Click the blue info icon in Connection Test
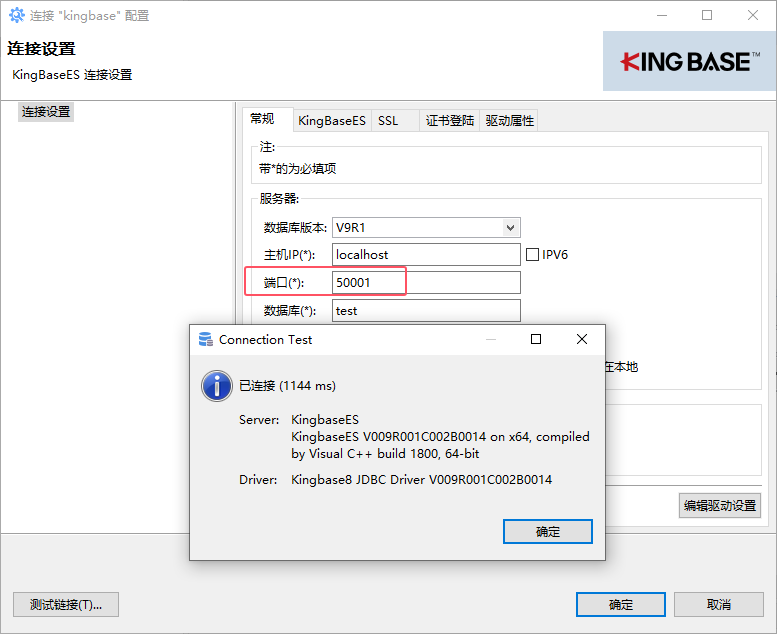777x634 pixels. click(217, 386)
